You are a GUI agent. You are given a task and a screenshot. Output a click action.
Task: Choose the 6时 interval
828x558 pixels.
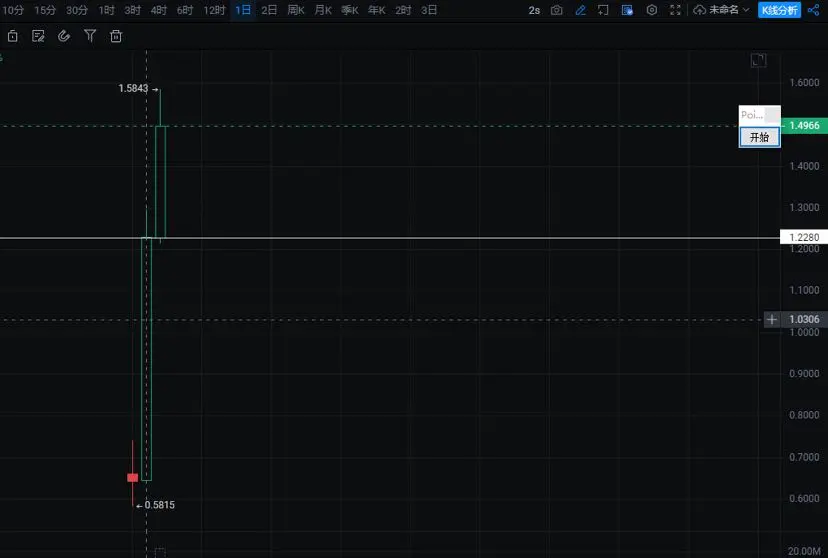(x=185, y=10)
